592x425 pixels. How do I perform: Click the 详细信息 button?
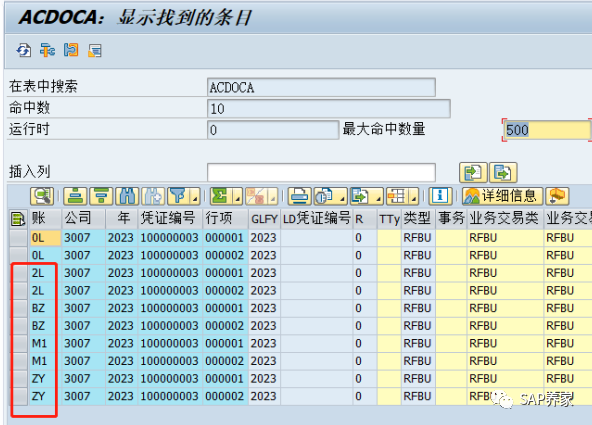tap(503, 196)
